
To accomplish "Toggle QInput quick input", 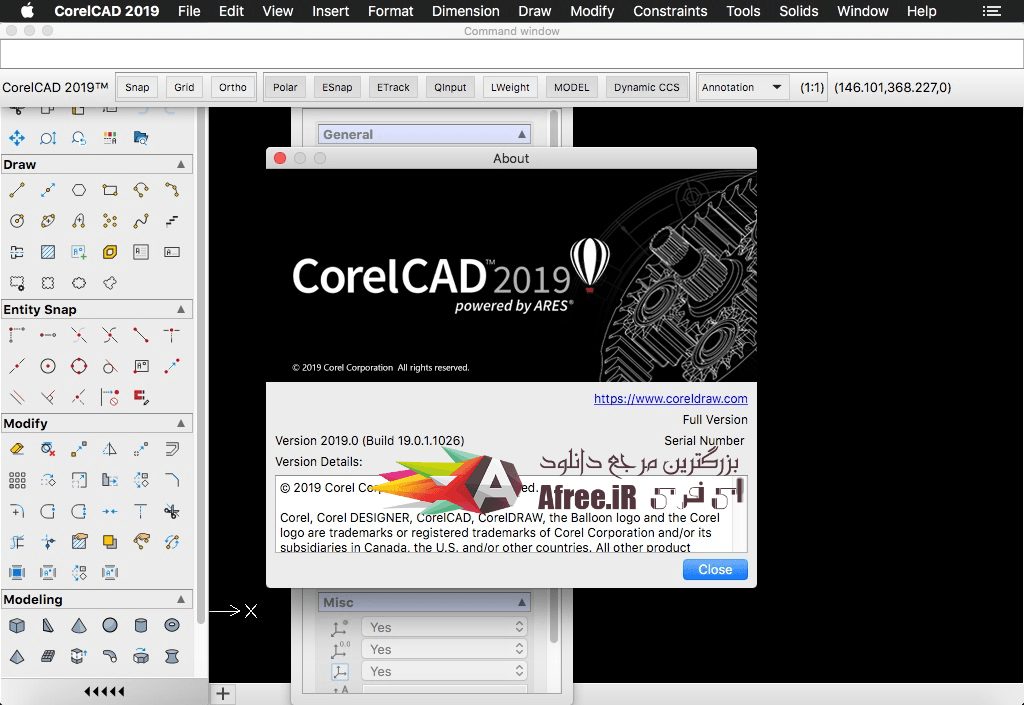I will pos(450,87).
